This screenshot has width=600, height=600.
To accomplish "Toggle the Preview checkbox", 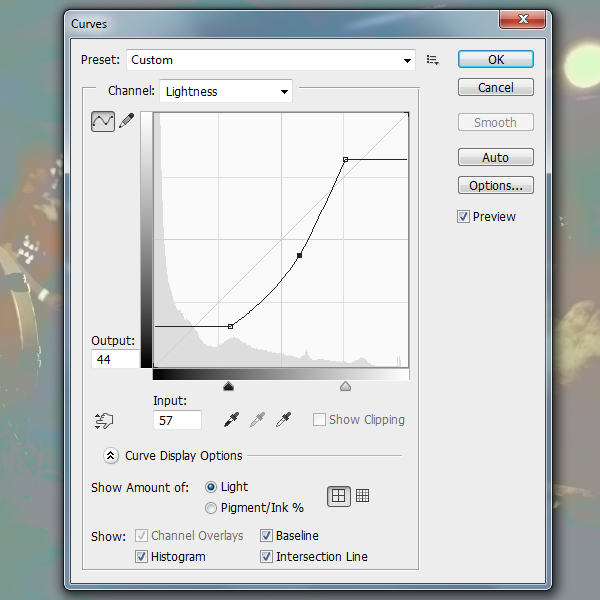I will (463, 217).
